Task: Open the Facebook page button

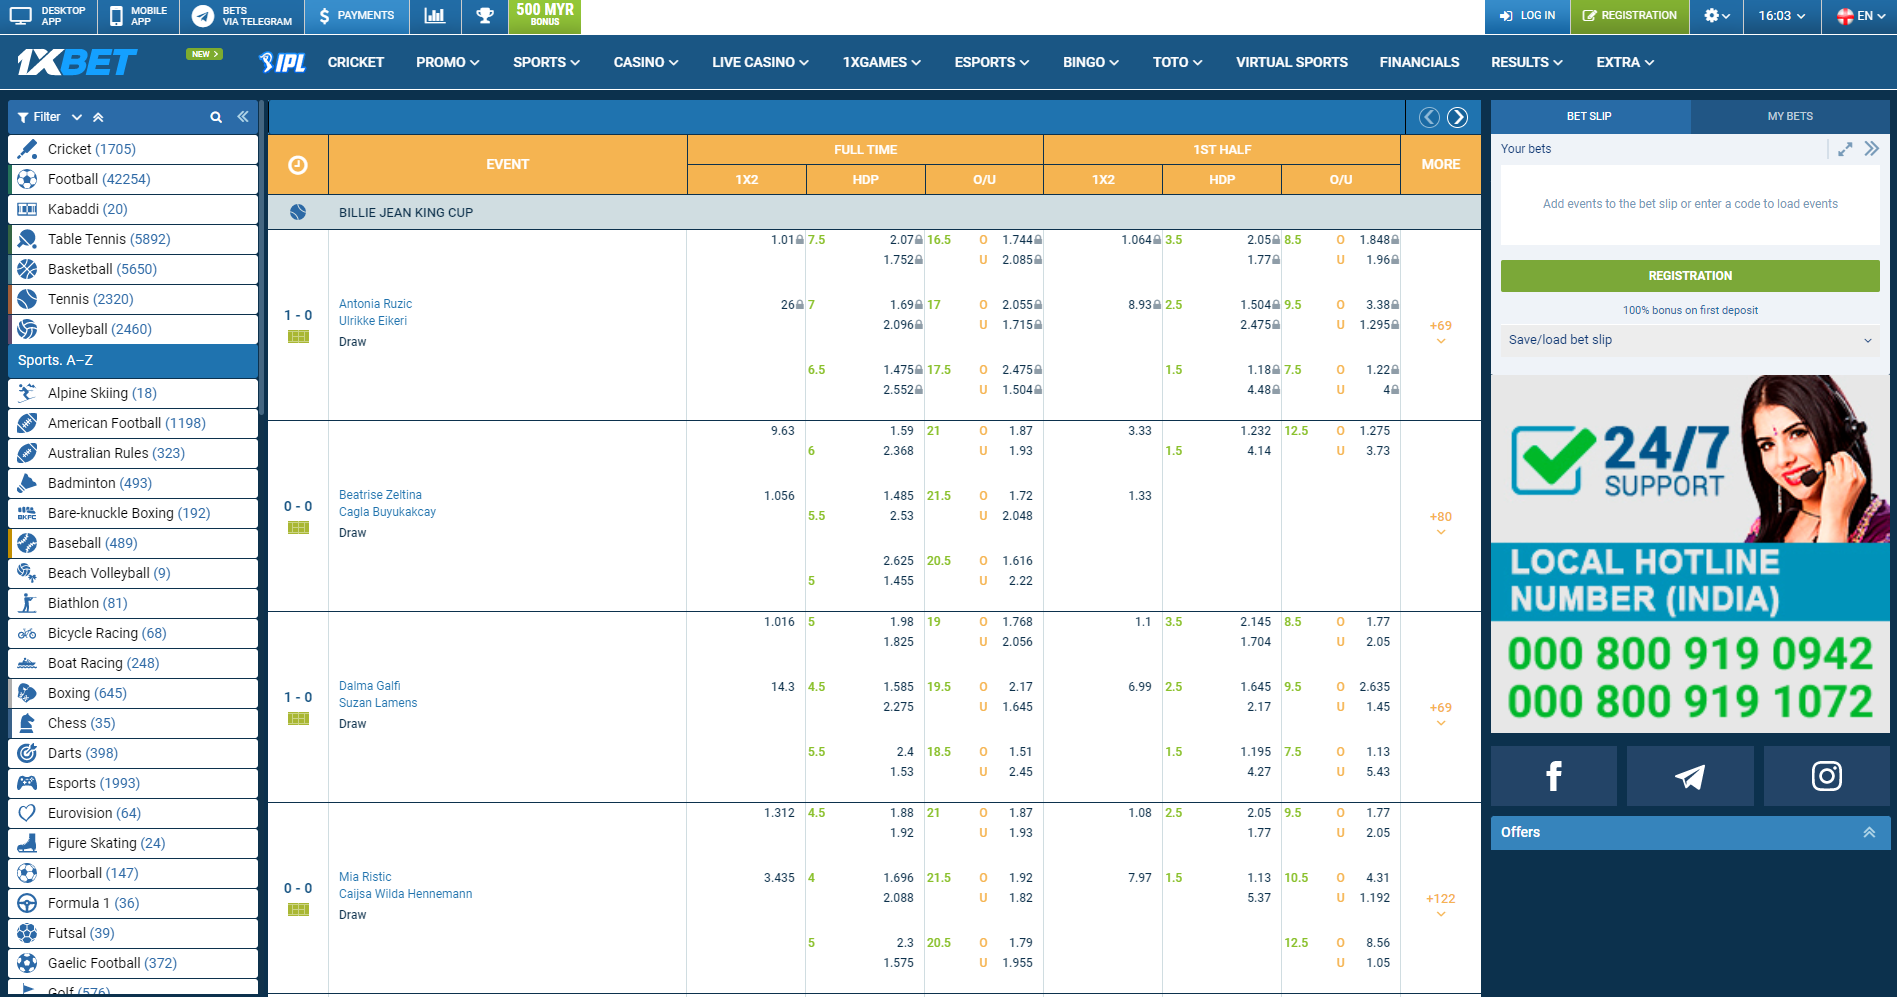Action: (1554, 776)
